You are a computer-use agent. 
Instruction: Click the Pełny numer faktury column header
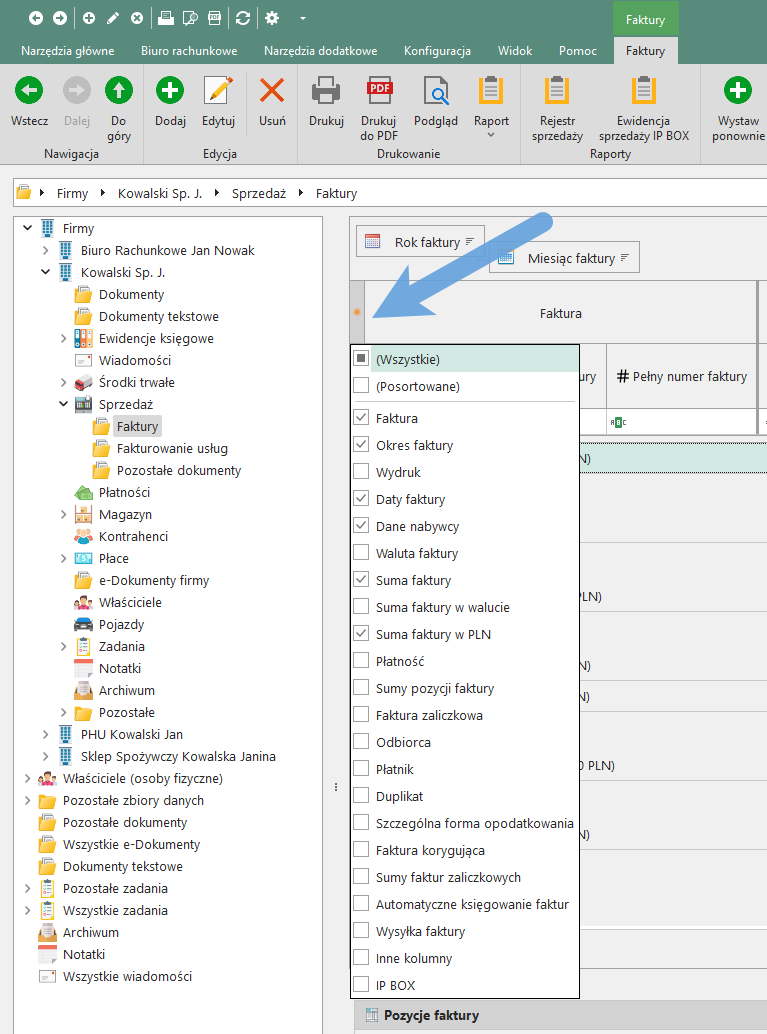[681, 376]
